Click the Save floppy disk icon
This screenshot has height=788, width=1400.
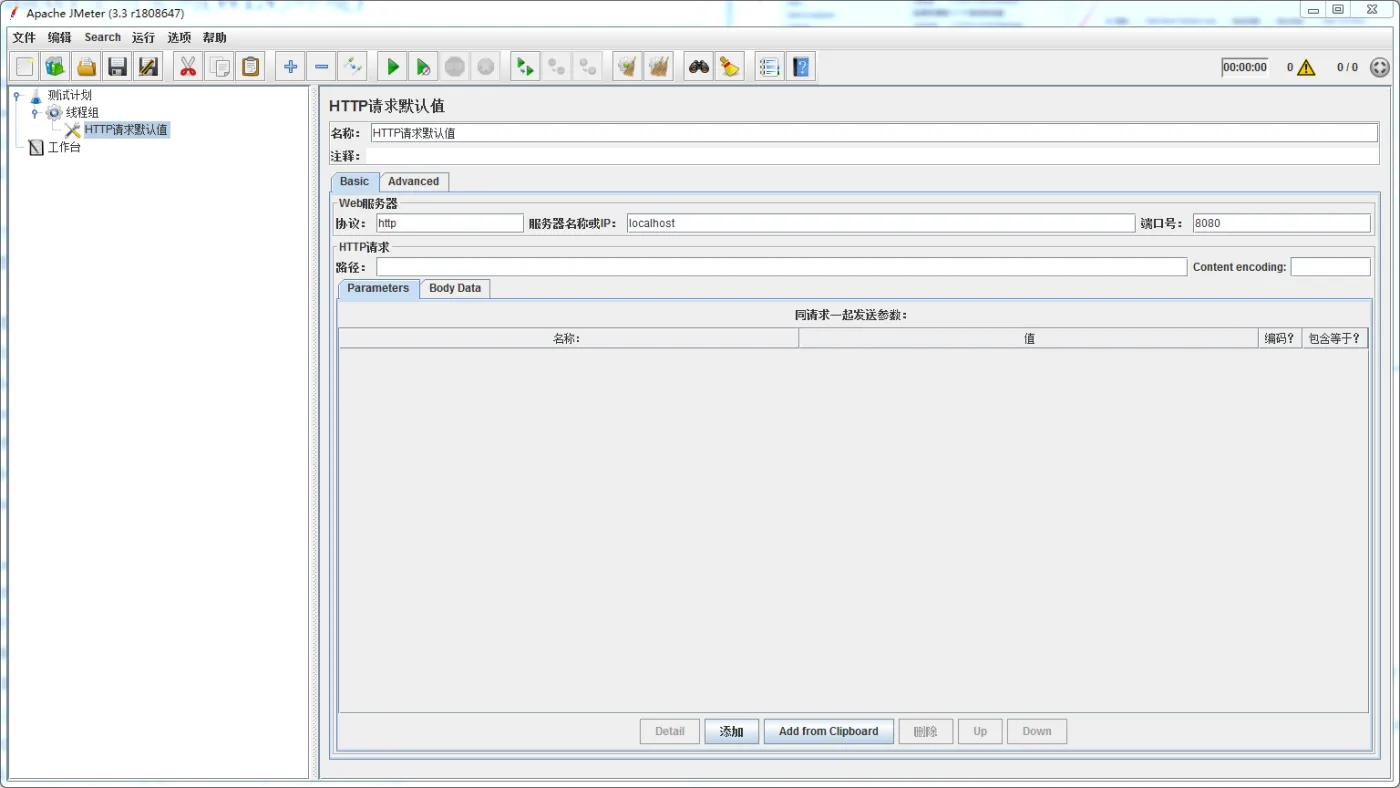[118, 67]
